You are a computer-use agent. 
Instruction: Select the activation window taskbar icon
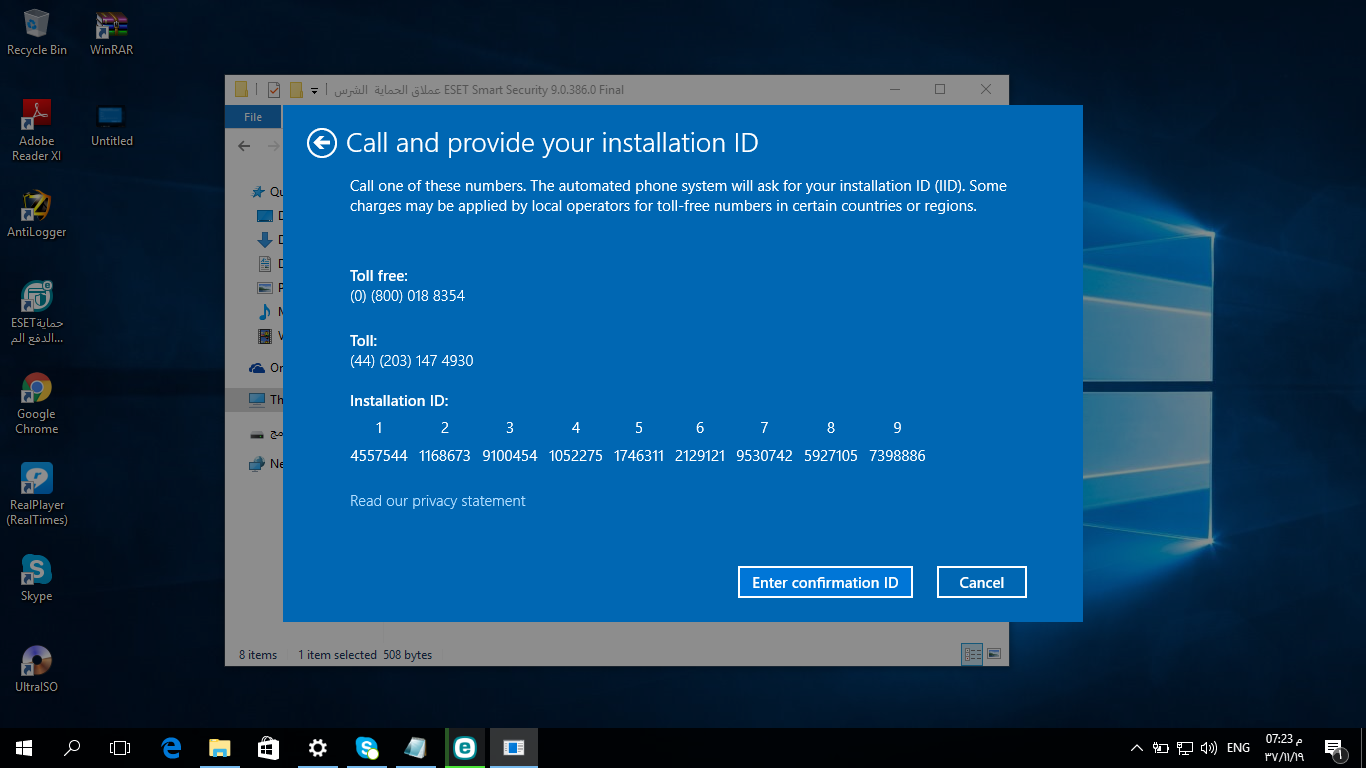click(513, 747)
